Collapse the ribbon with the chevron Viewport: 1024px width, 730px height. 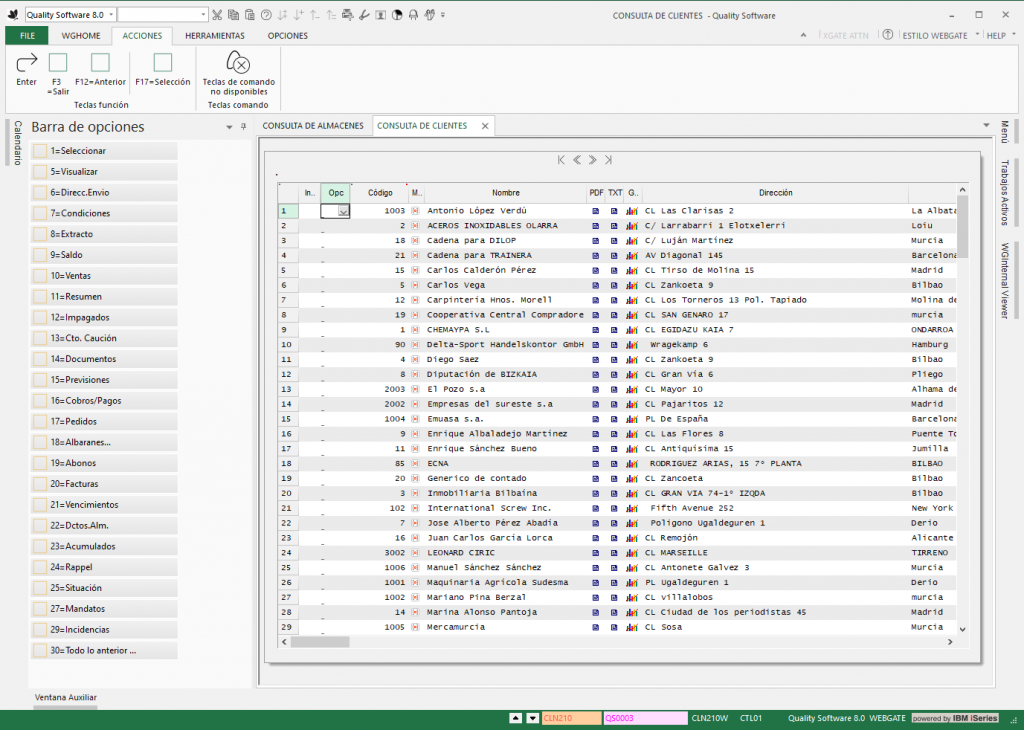point(803,35)
